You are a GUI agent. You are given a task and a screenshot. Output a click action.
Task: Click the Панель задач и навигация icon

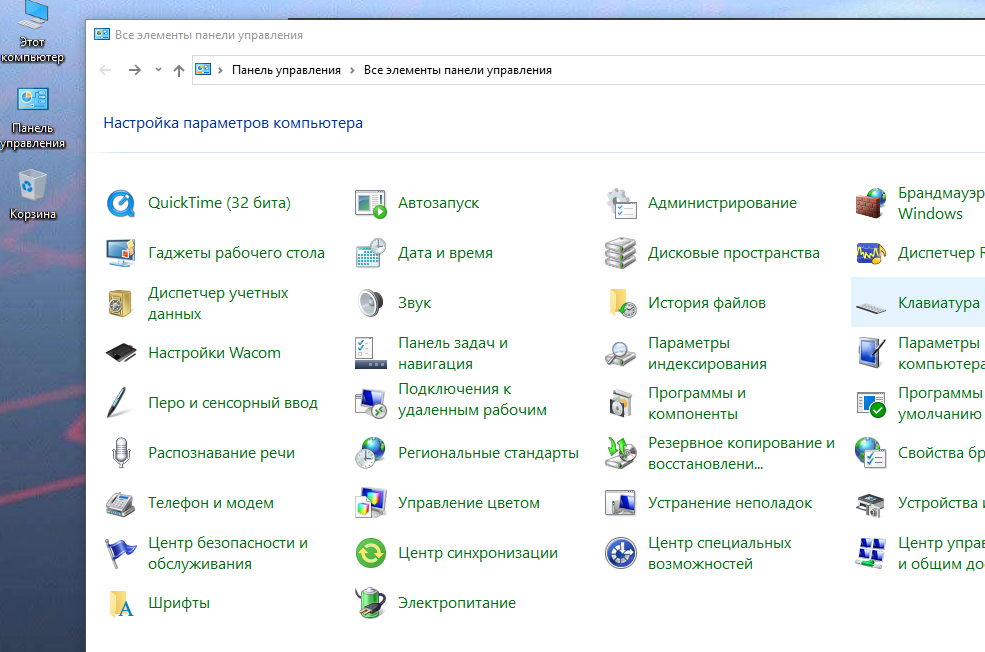(x=371, y=353)
